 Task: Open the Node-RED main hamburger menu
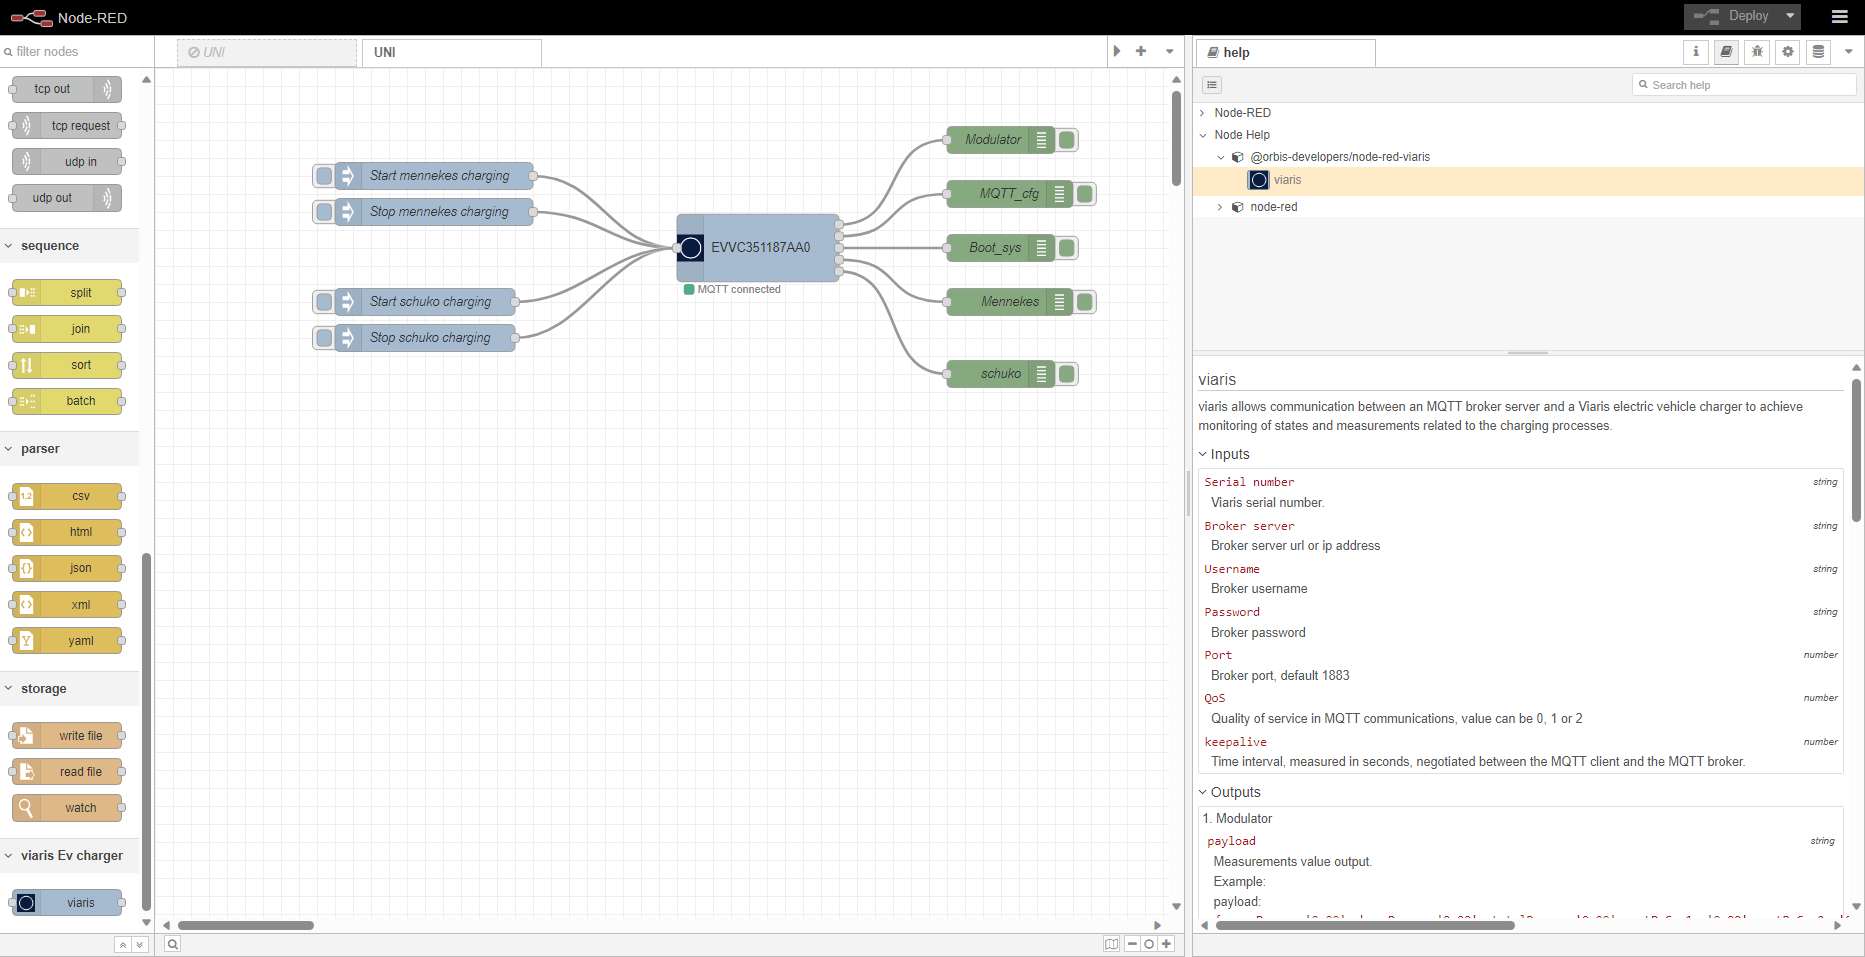coord(1839,16)
